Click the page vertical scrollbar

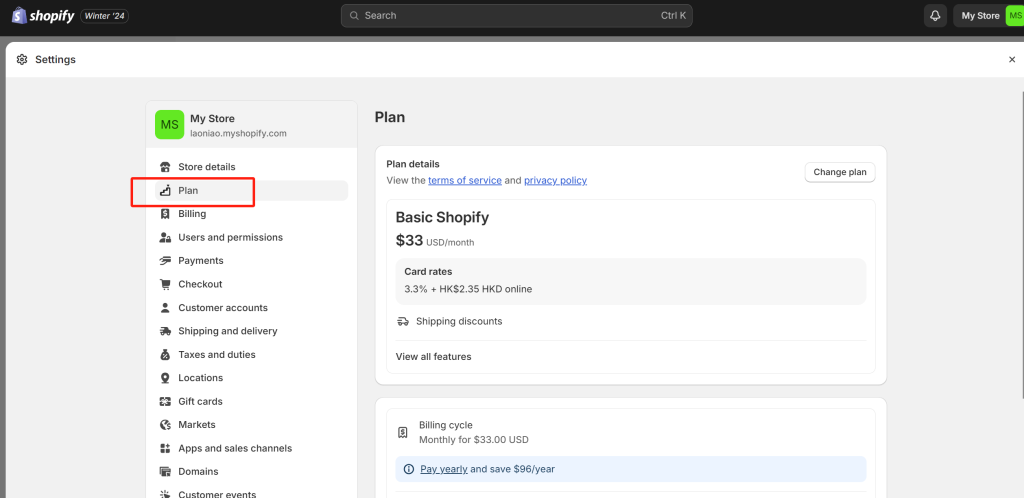point(1021,245)
